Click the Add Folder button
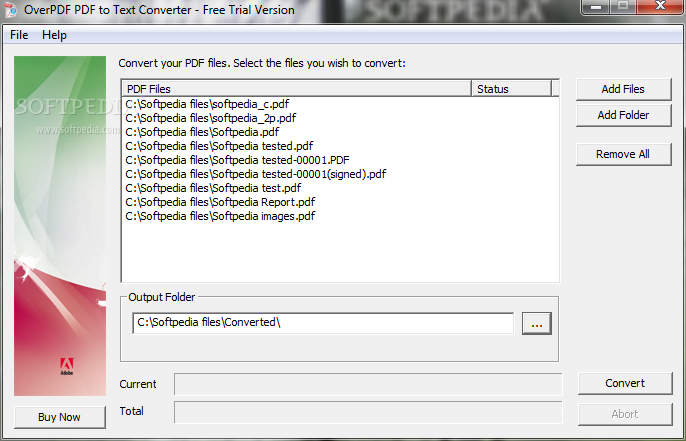This screenshot has height=441, width=686. click(623, 115)
